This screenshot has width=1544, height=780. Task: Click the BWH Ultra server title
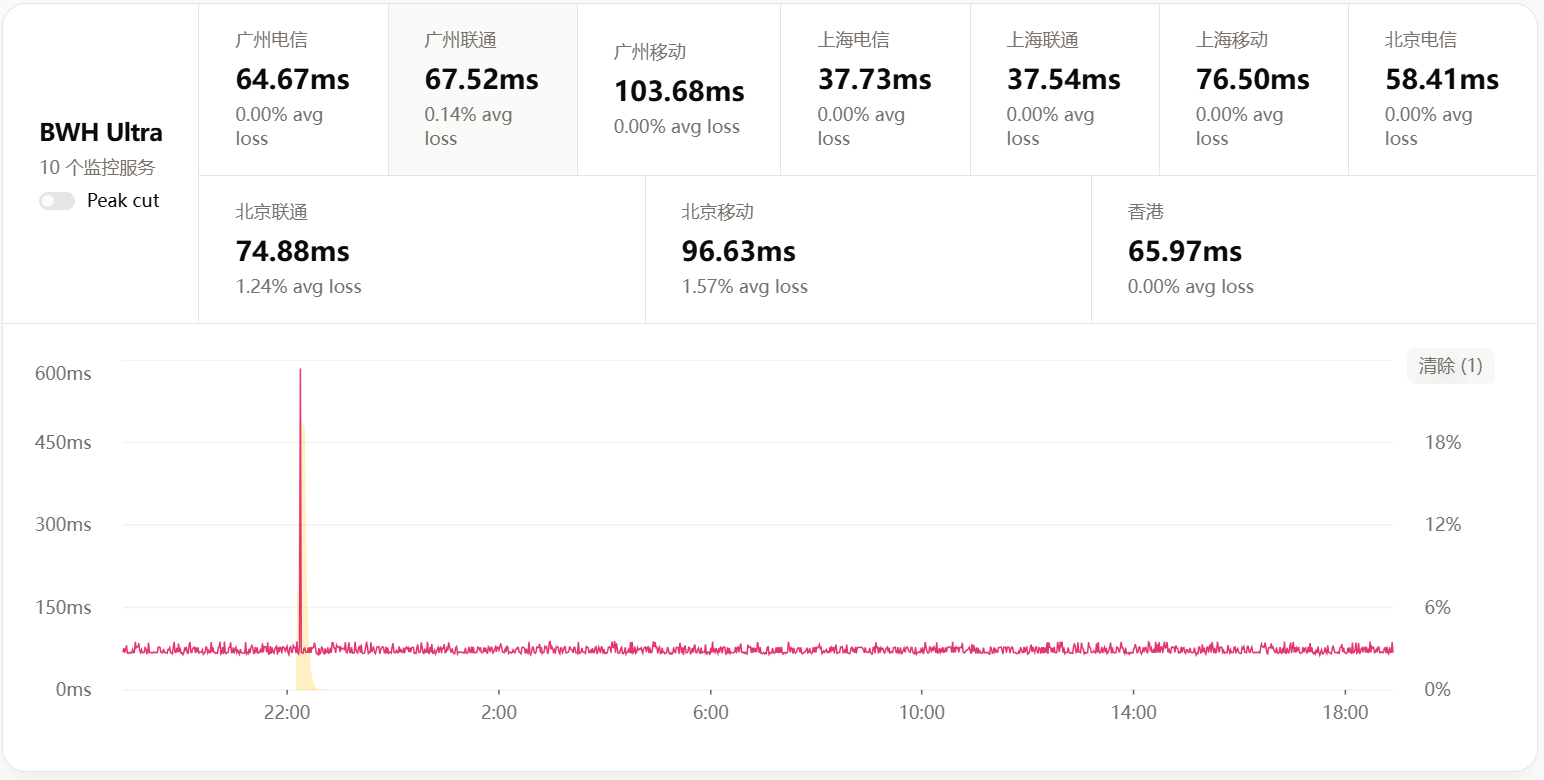pyautogui.click(x=101, y=132)
